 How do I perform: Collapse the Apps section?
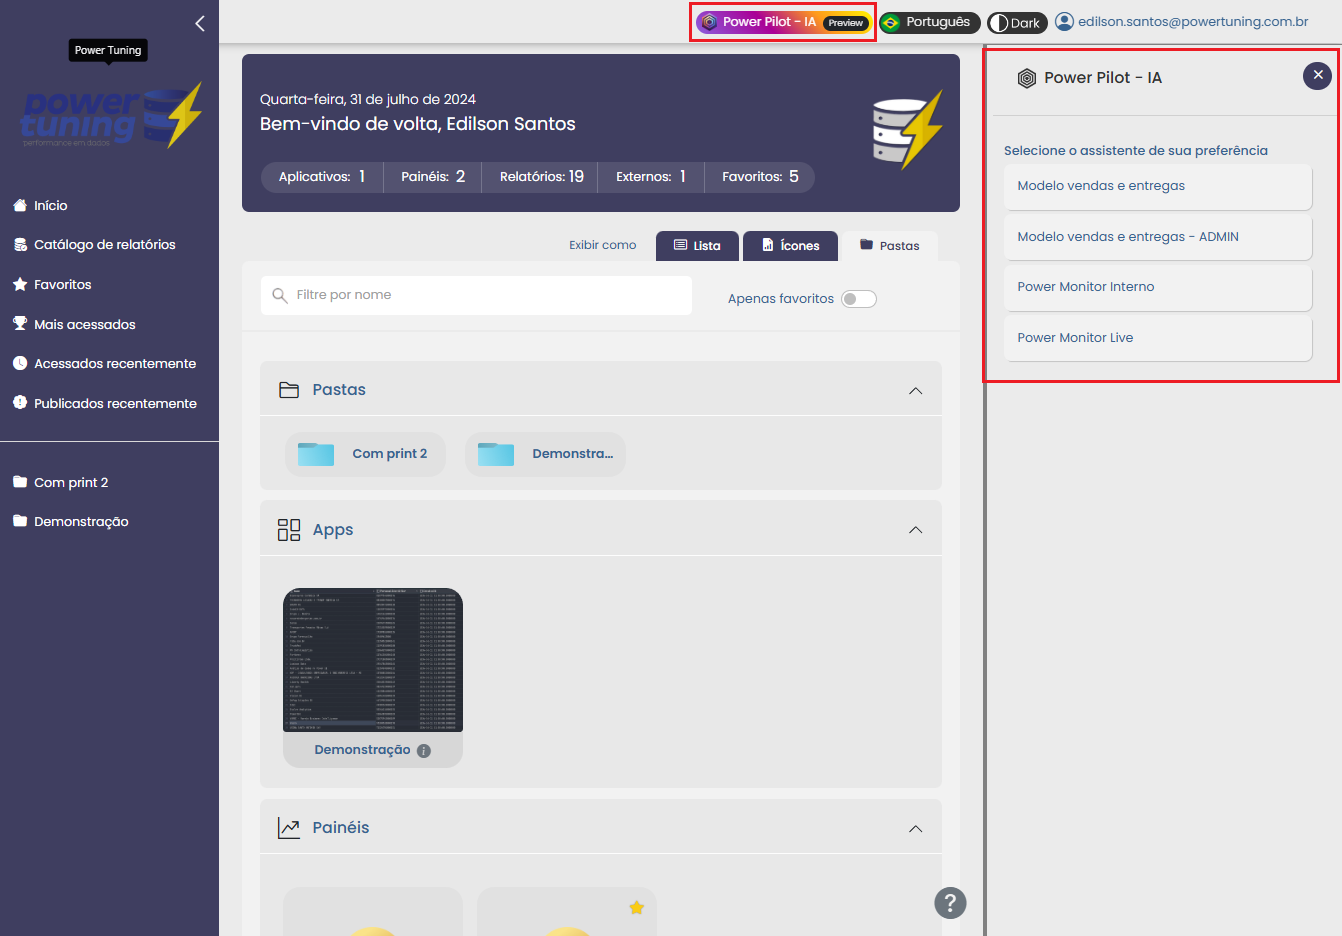[915, 530]
